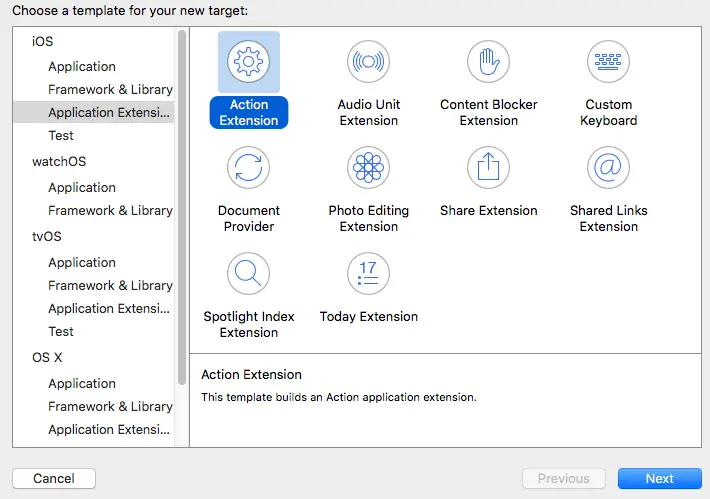This screenshot has width=710, height=499.
Task: Choose the Audio Unit Extension template icon
Action: tap(368, 62)
